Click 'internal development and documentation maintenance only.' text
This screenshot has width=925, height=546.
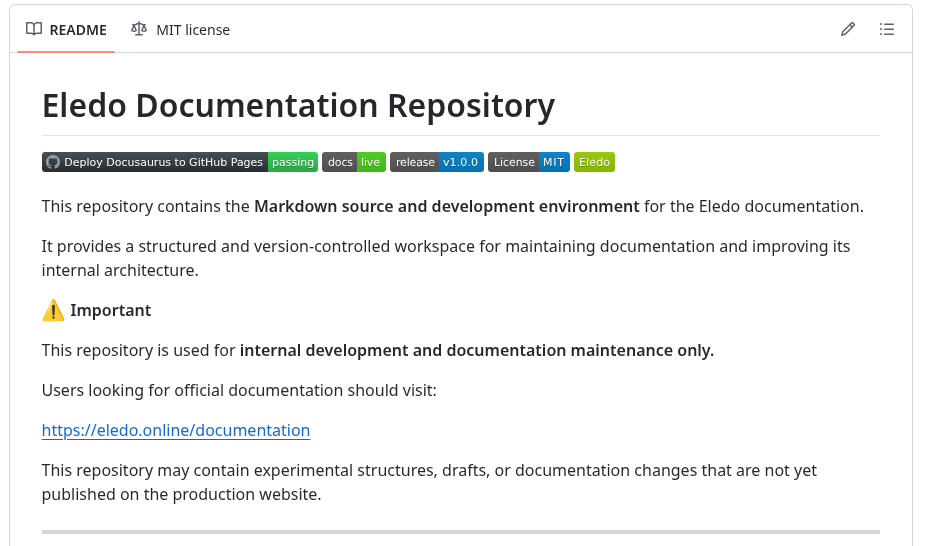477,350
